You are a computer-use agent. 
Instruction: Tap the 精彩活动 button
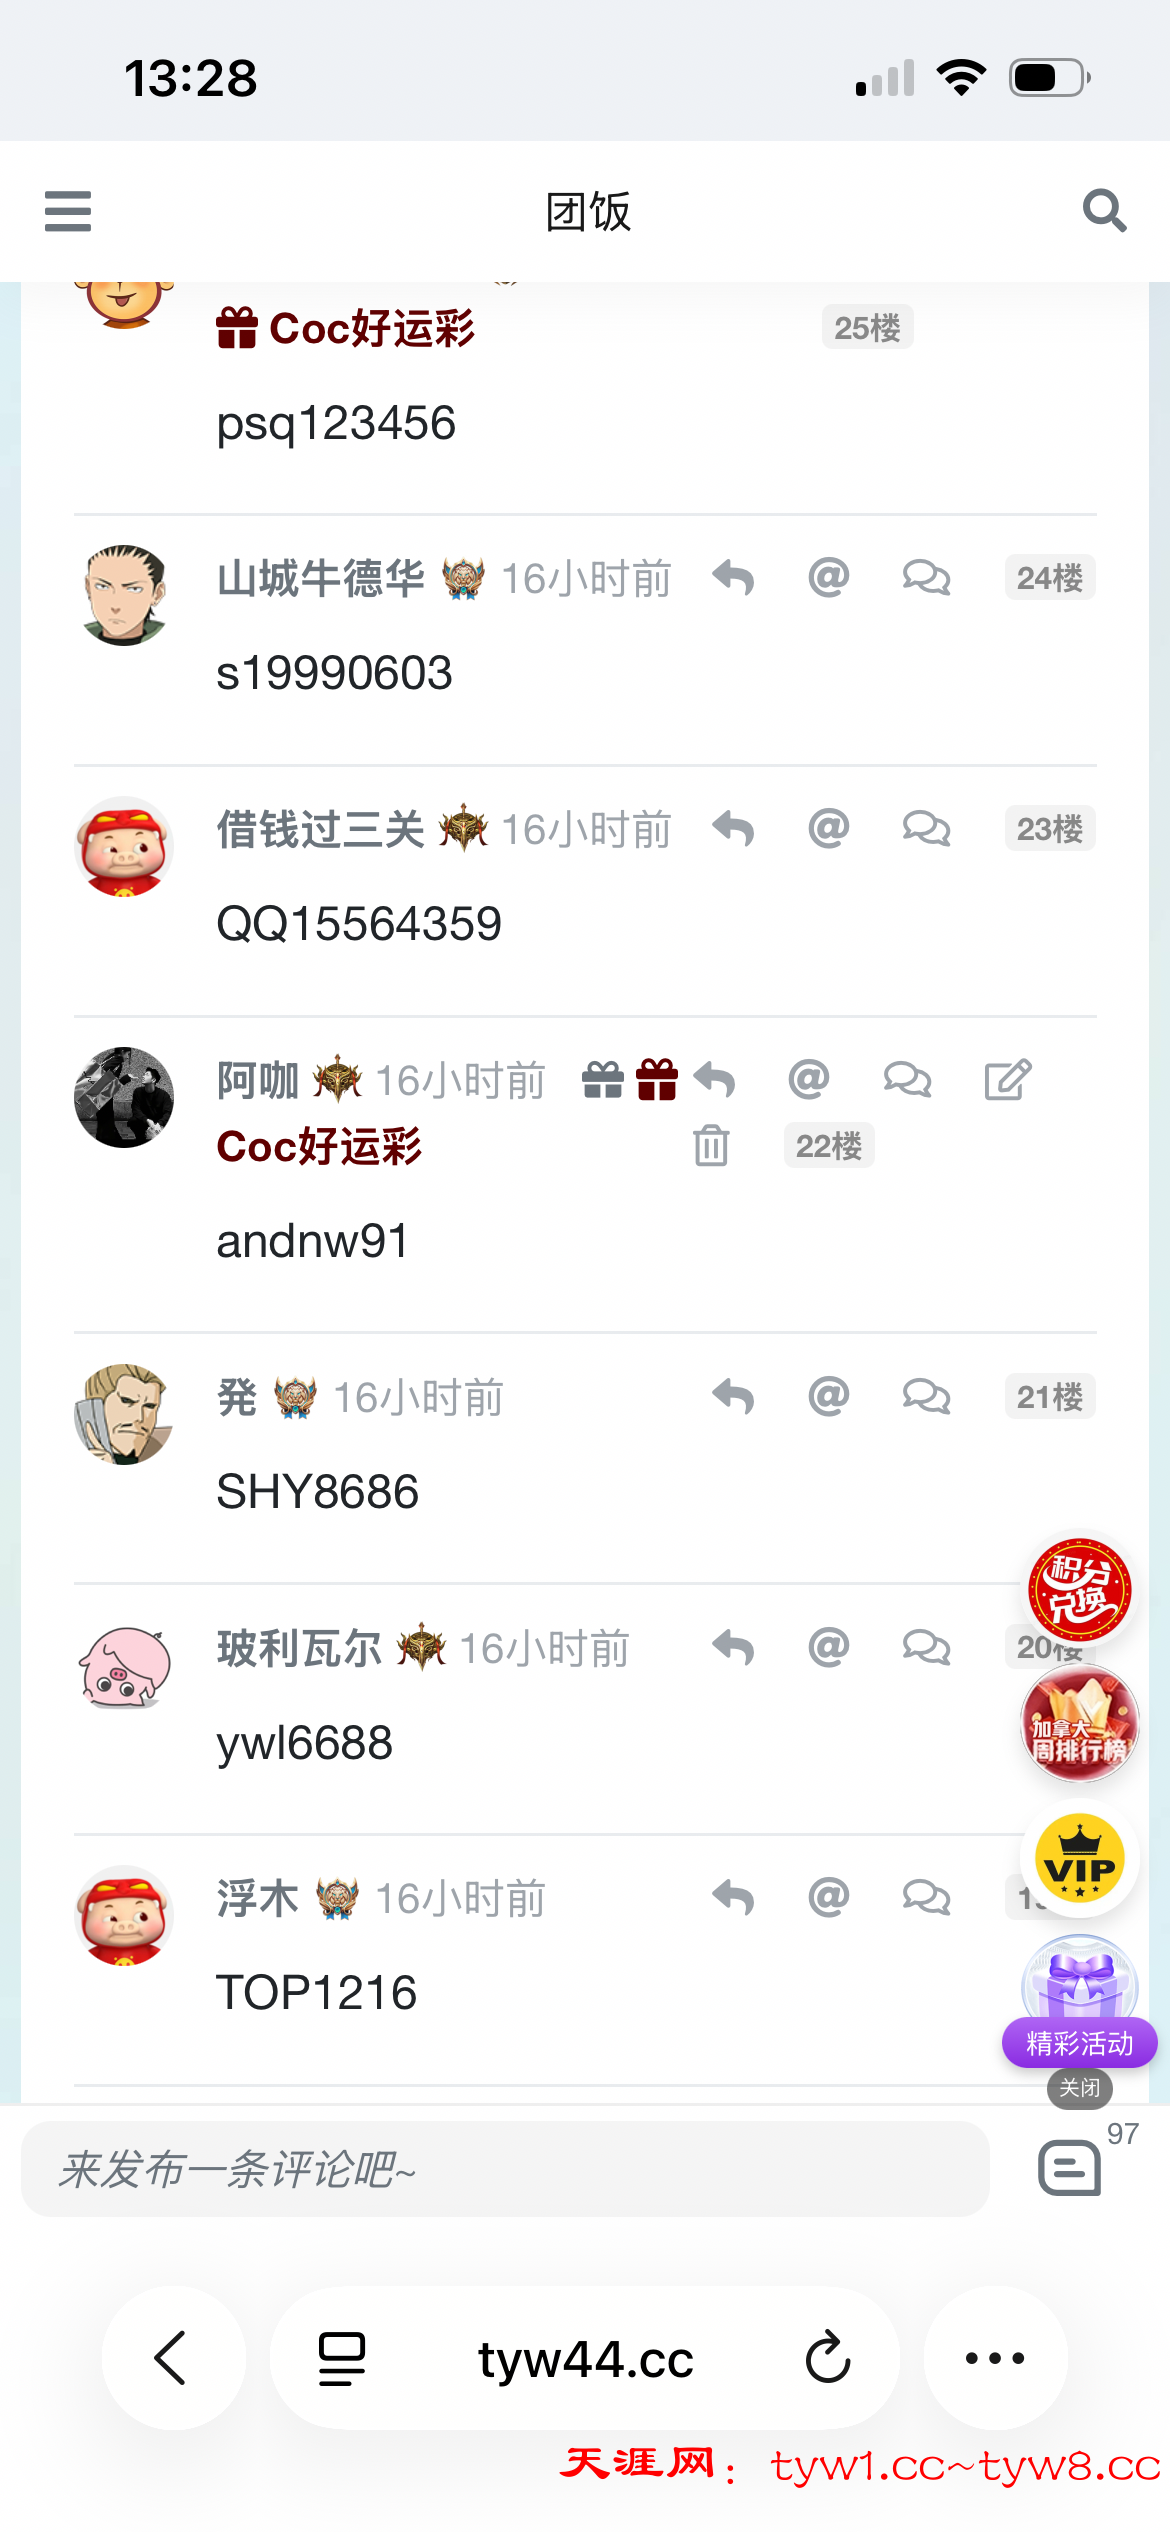pyautogui.click(x=1079, y=2043)
